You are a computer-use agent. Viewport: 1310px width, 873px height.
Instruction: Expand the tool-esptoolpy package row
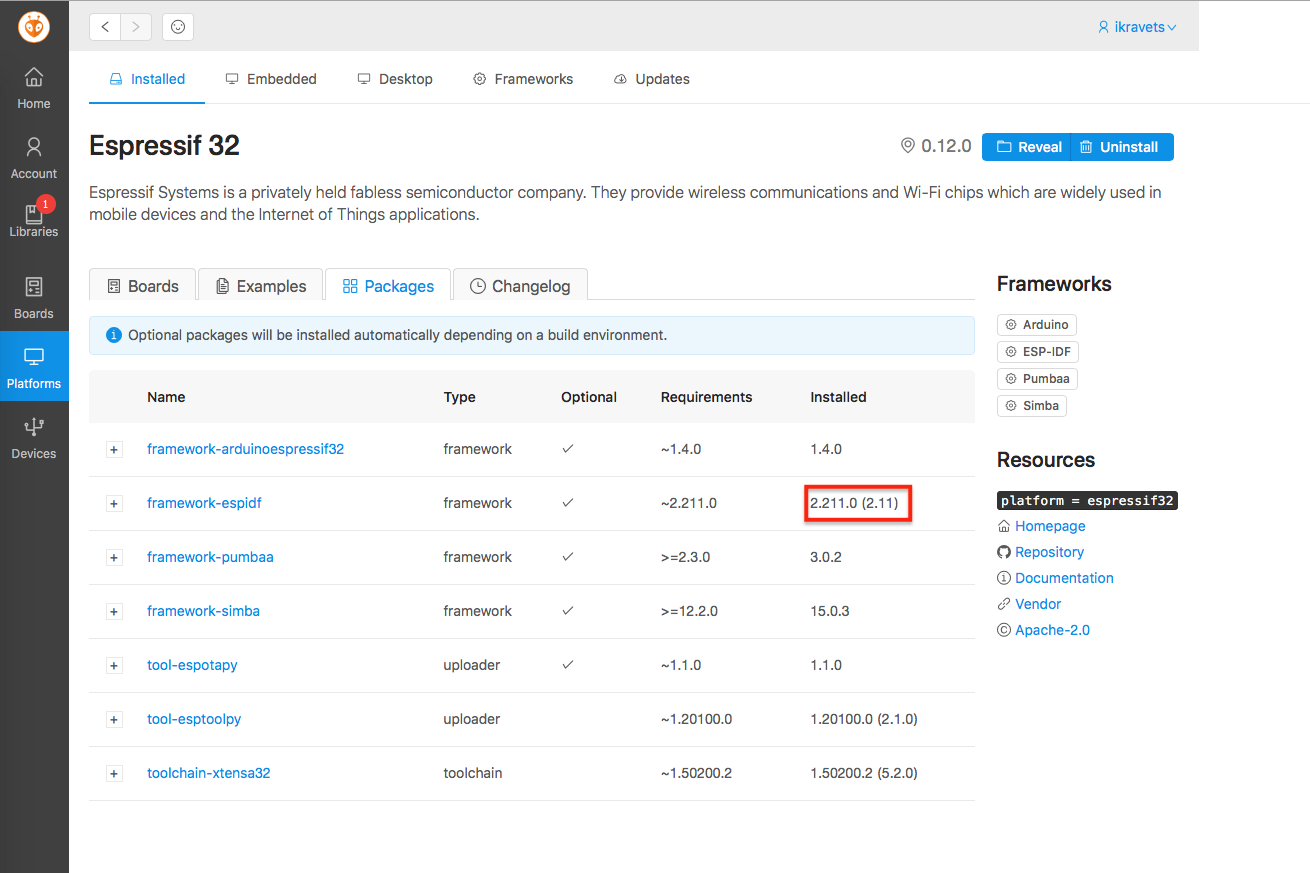[113, 719]
